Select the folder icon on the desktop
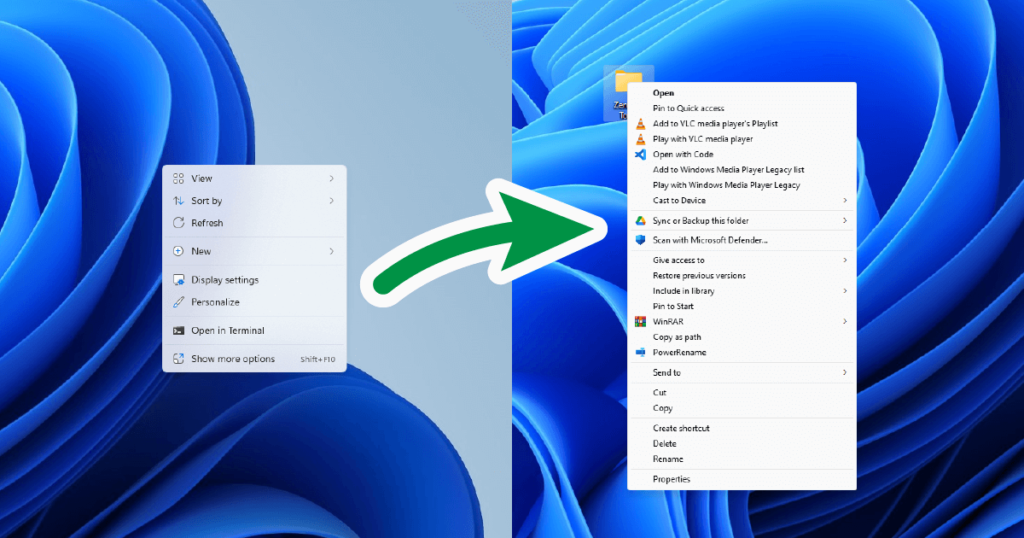This screenshot has height=538, width=1024. click(x=628, y=82)
